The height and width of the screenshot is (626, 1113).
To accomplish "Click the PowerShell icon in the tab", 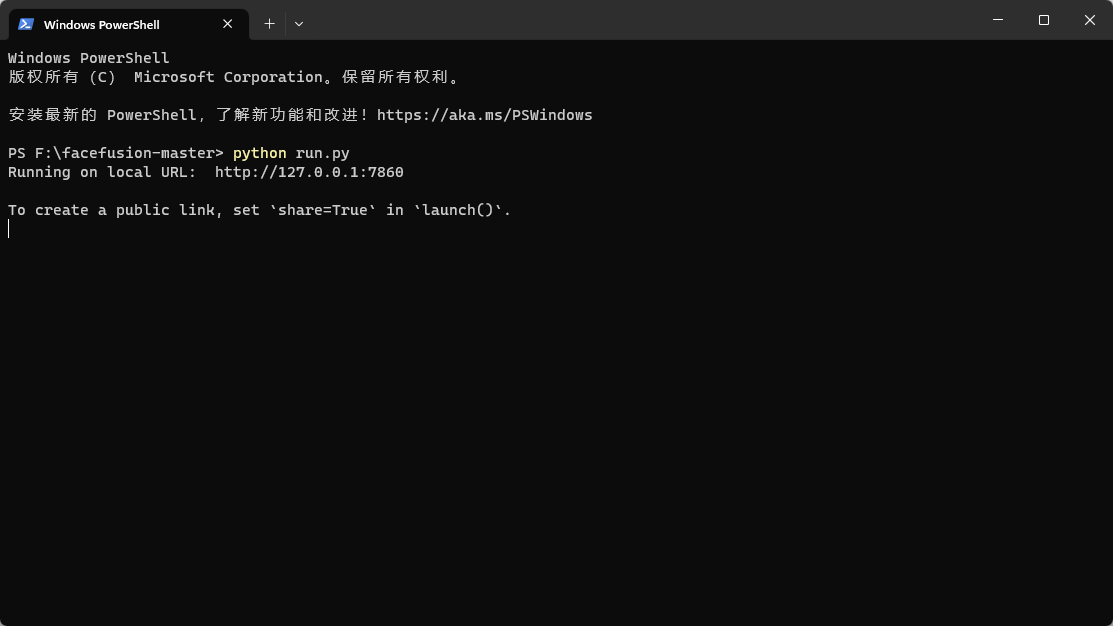I will pyautogui.click(x=26, y=24).
